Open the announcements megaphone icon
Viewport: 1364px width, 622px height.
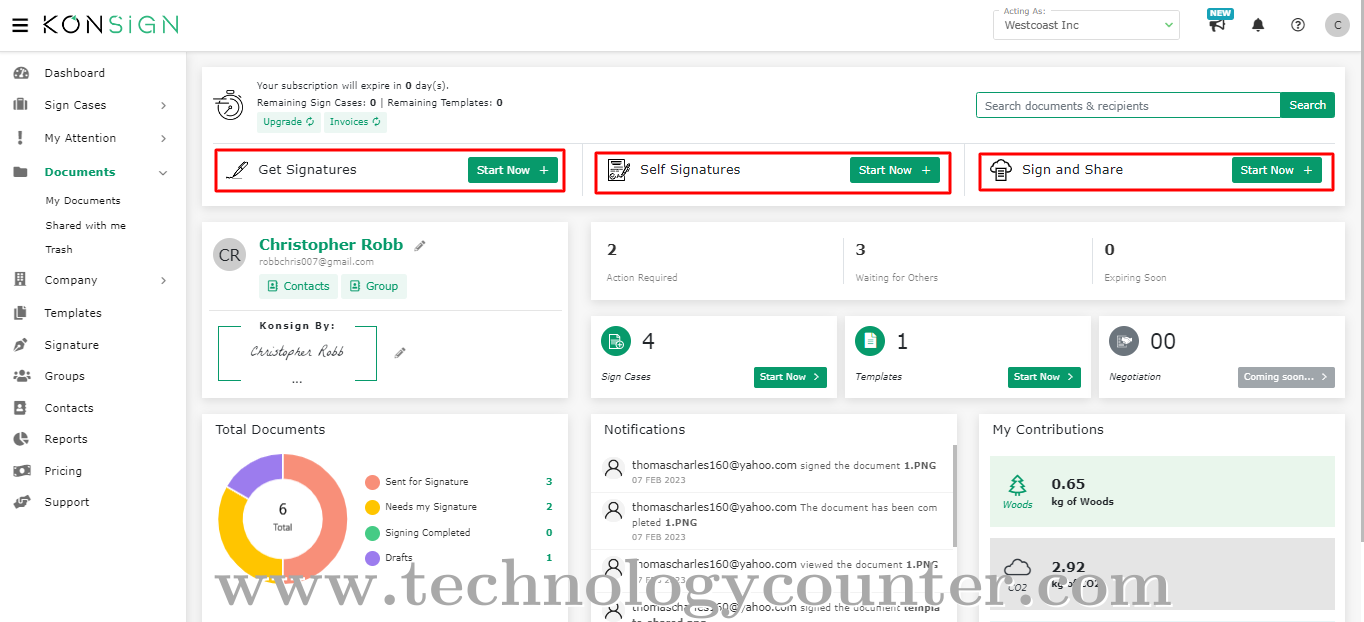point(1218,23)
